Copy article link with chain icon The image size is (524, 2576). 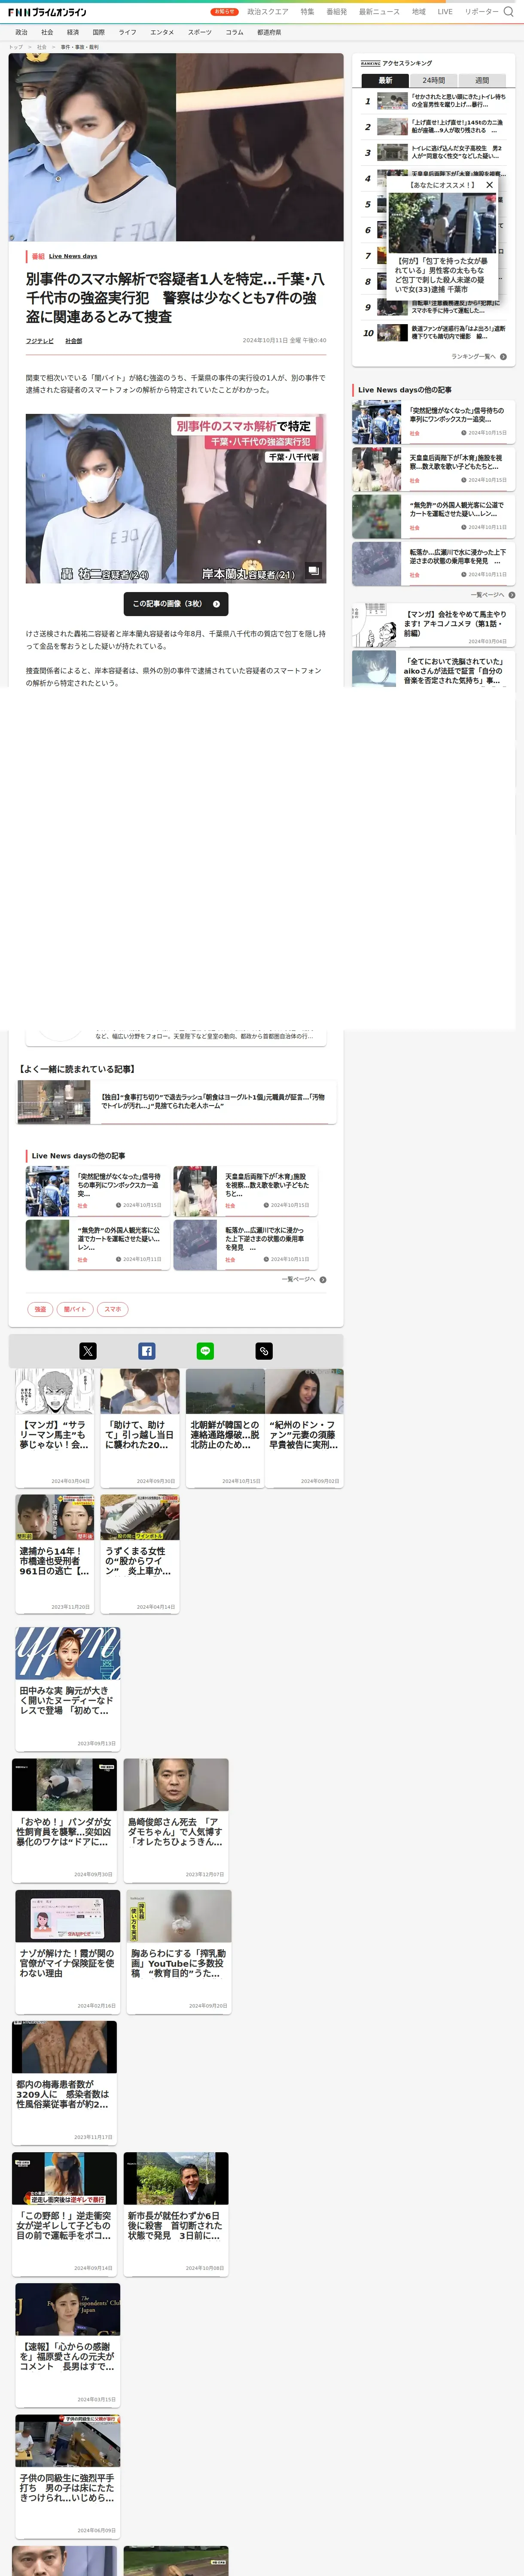tap(264, 1351)
